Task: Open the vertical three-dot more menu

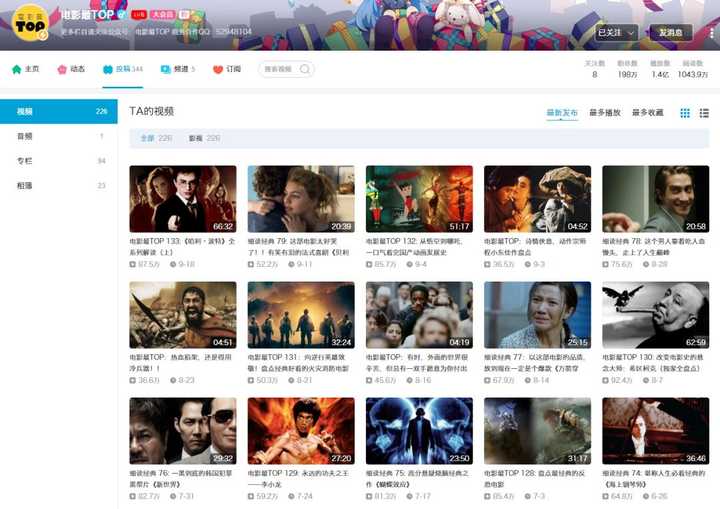Action: coord(712,33)
